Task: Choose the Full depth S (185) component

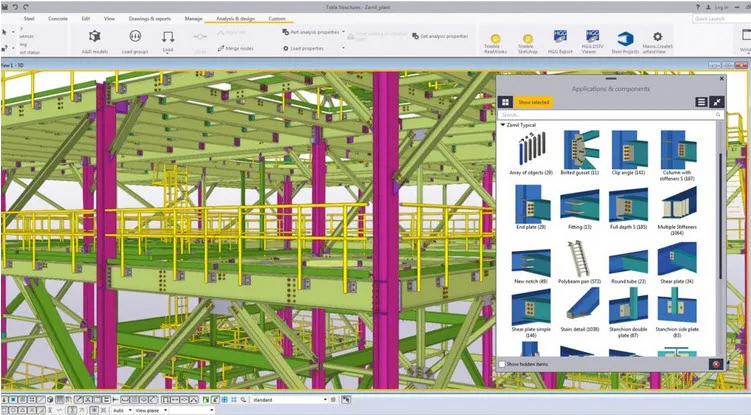Action: click(628, 208)
